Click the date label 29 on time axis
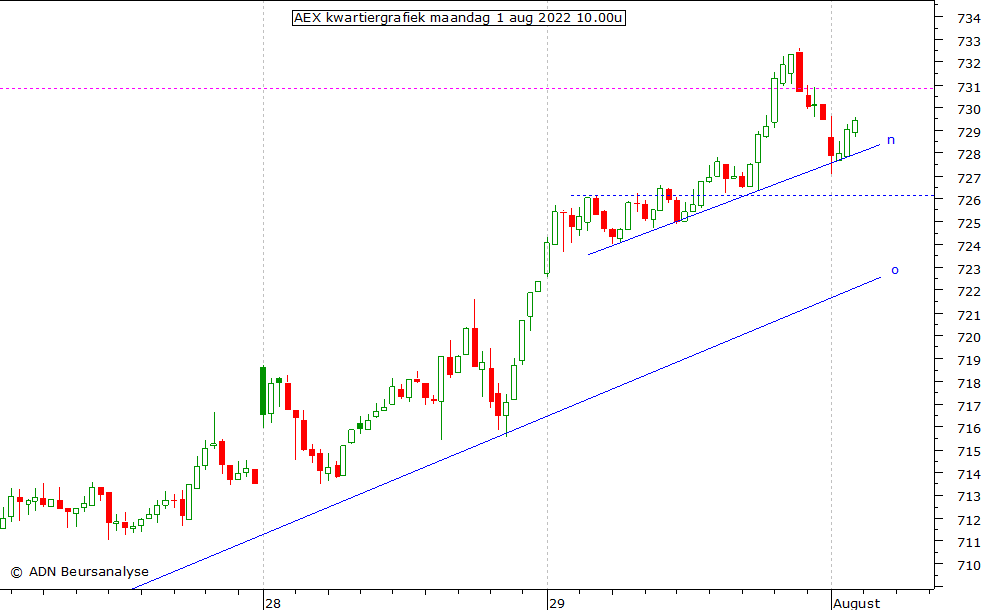The image size is (985, 610). pos(556,603)
